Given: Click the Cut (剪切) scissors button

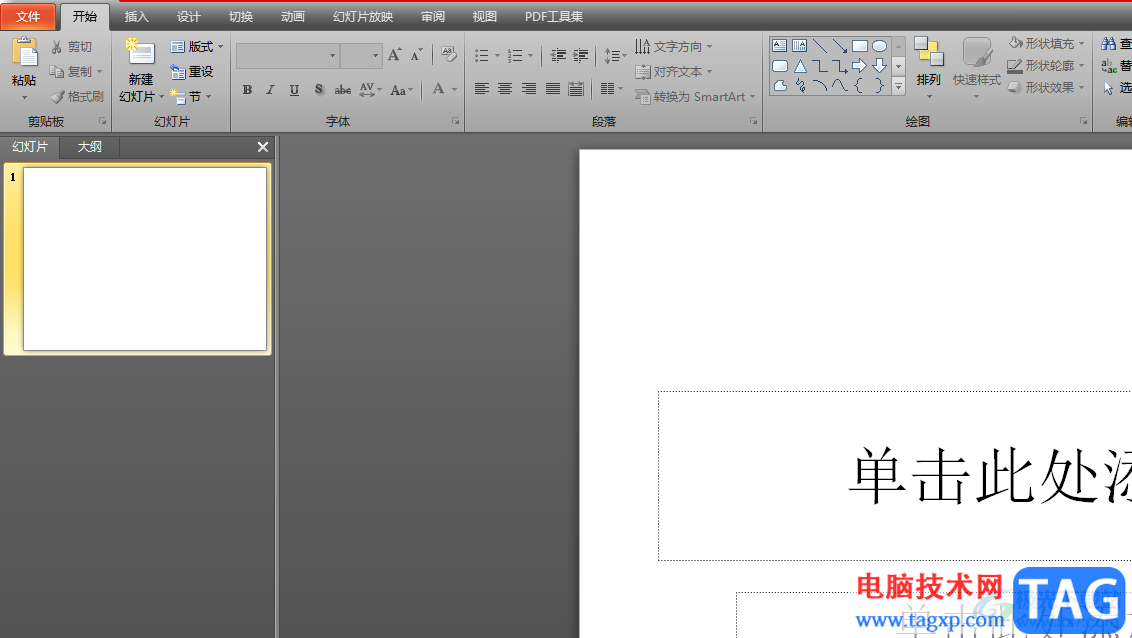Looking at the screenshot, I should (71, 47).
